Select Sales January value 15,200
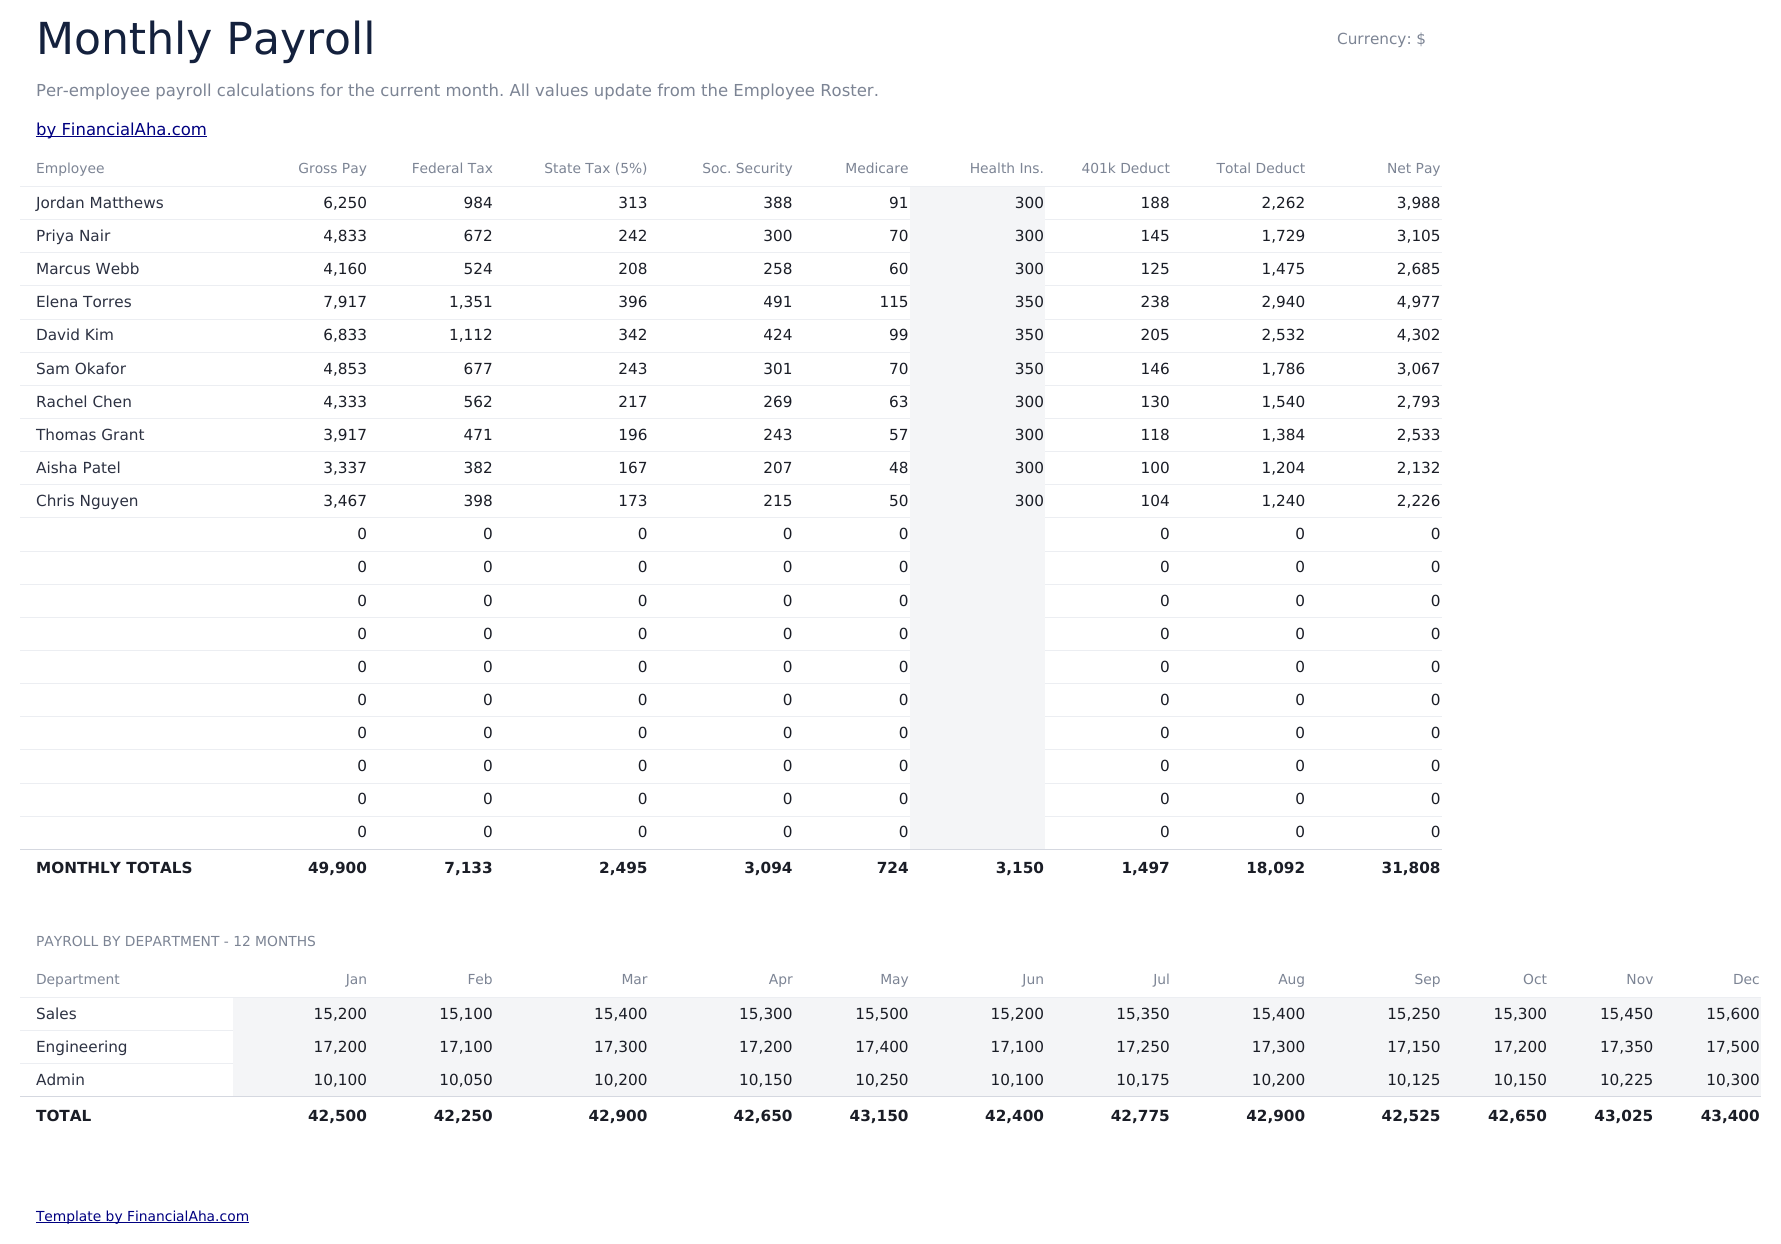Viewport: 1781px width, 1244px height. (340, 1014)
